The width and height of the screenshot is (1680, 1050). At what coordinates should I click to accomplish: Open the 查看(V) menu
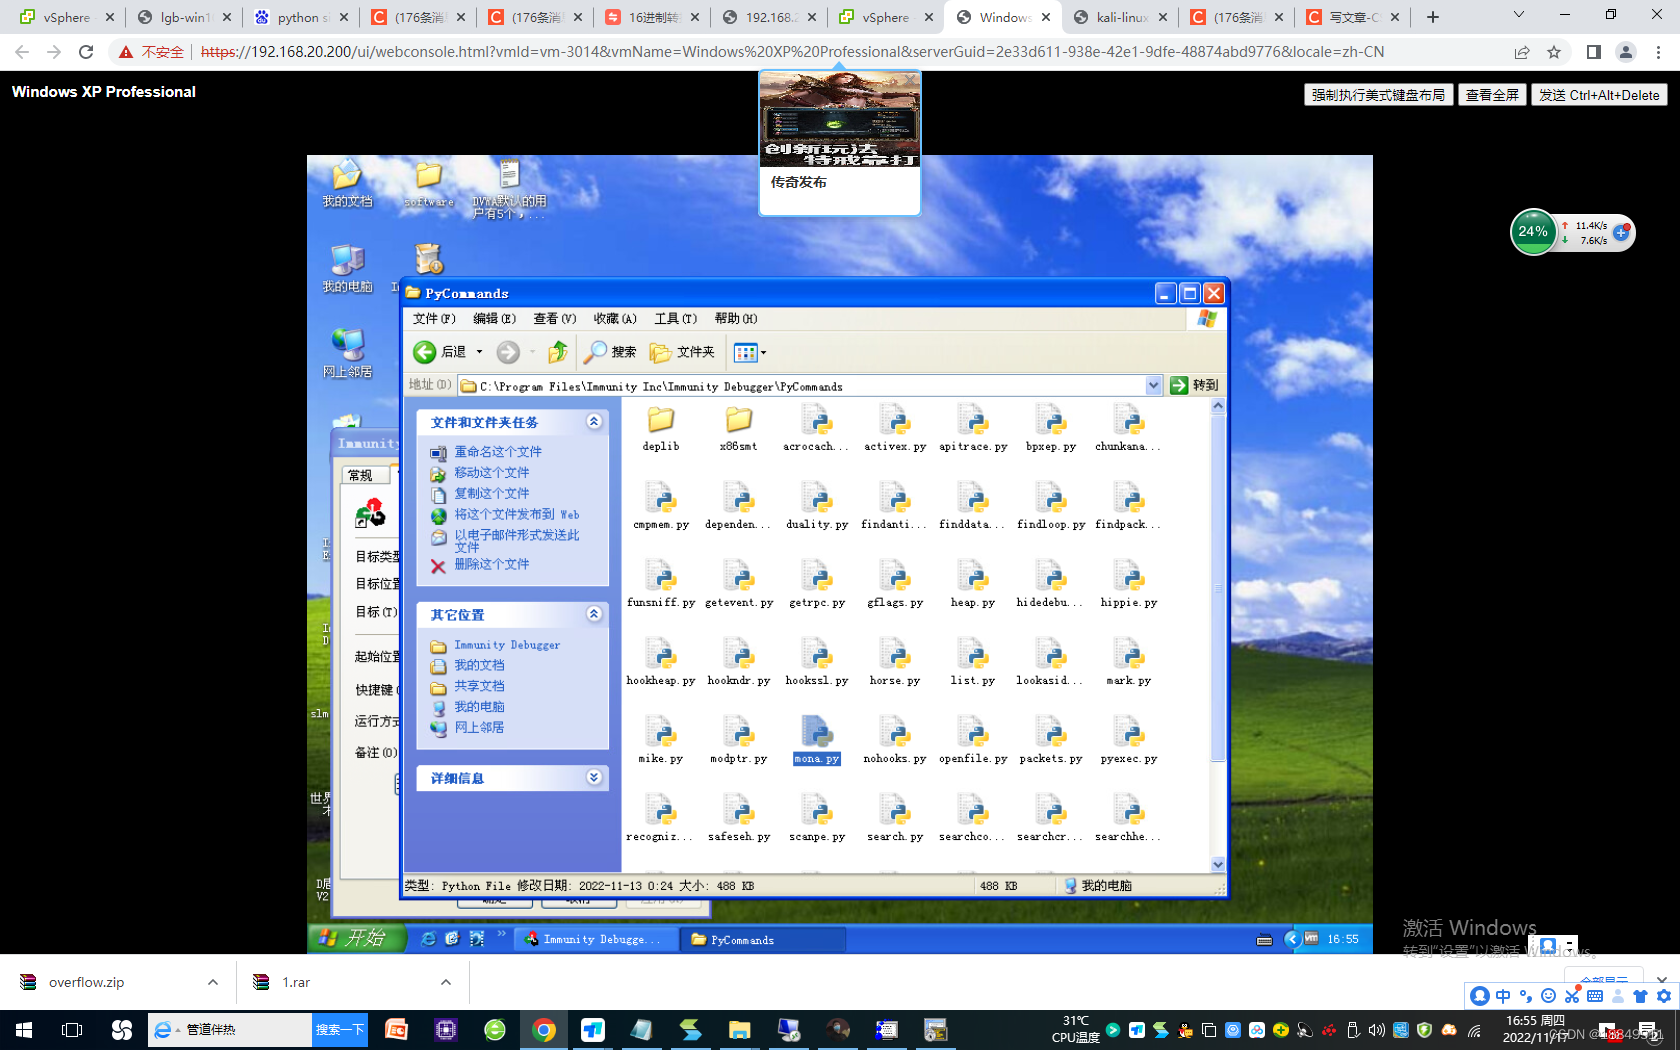pyautogui.click(x=555, y=319)
